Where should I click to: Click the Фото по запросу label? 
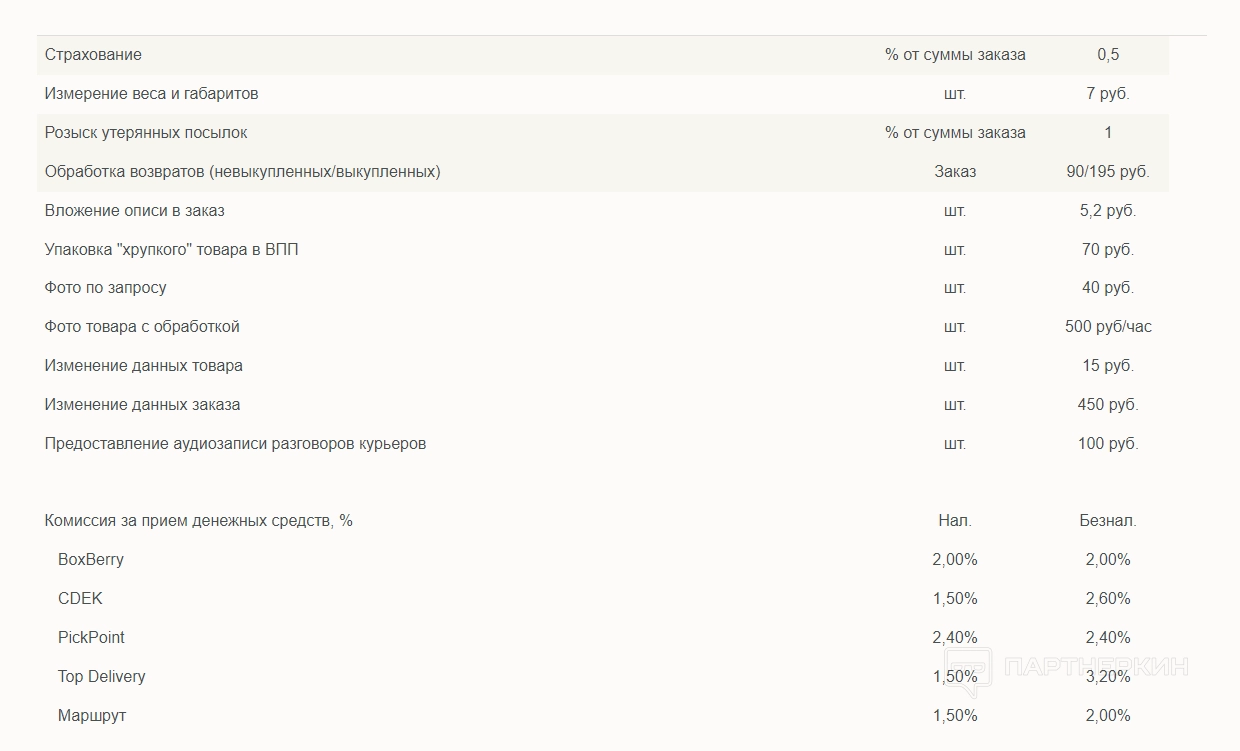point(105,288)
